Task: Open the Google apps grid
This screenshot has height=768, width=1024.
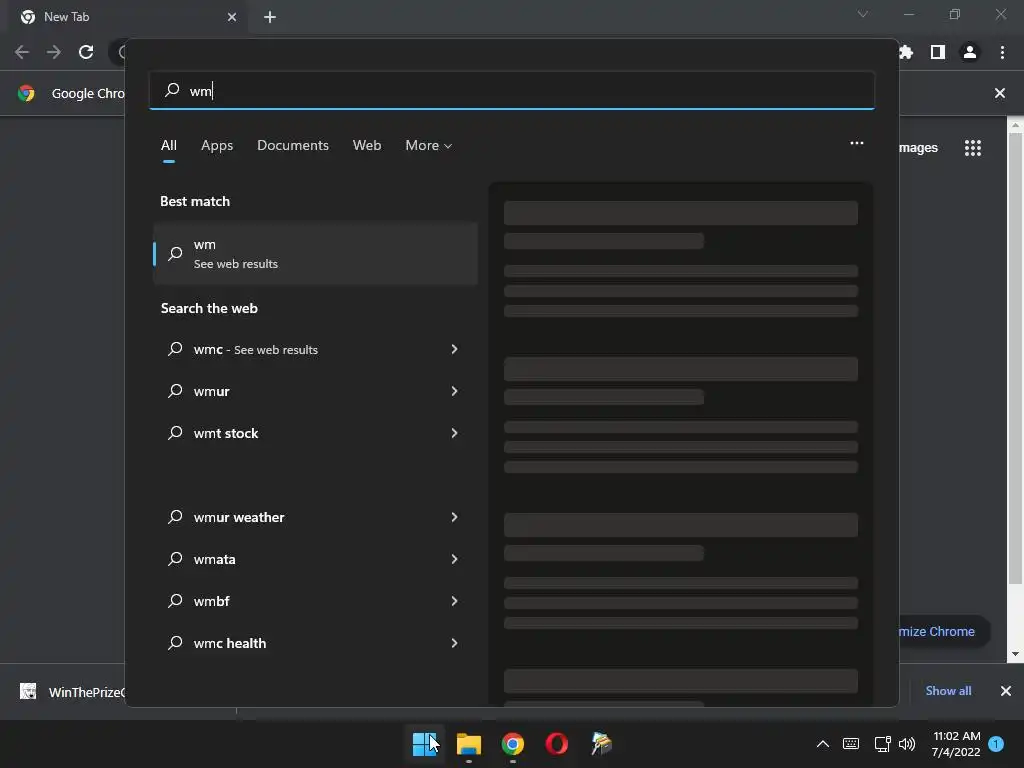Action: coord(973,148)
